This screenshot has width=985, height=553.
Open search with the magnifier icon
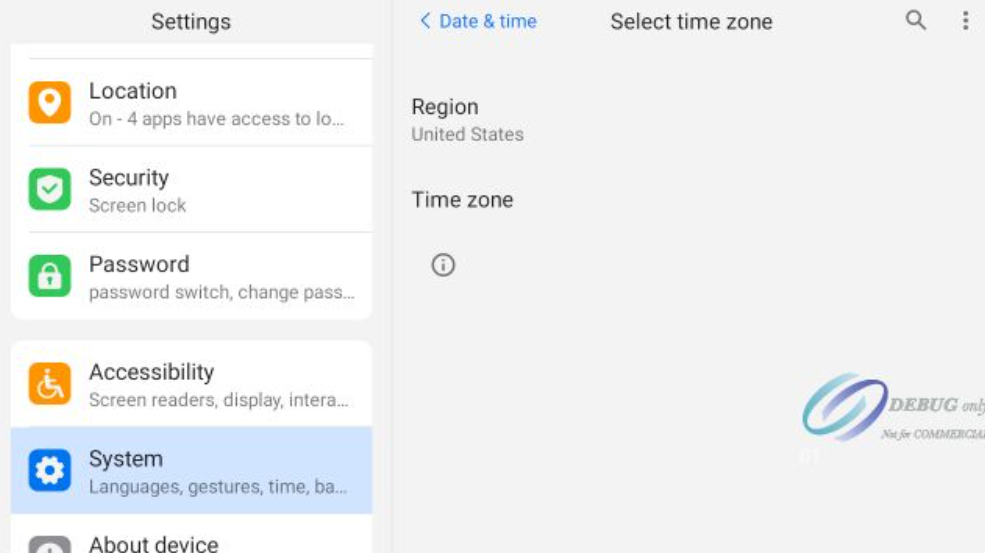pyautogui.click(x=915, y=21)
